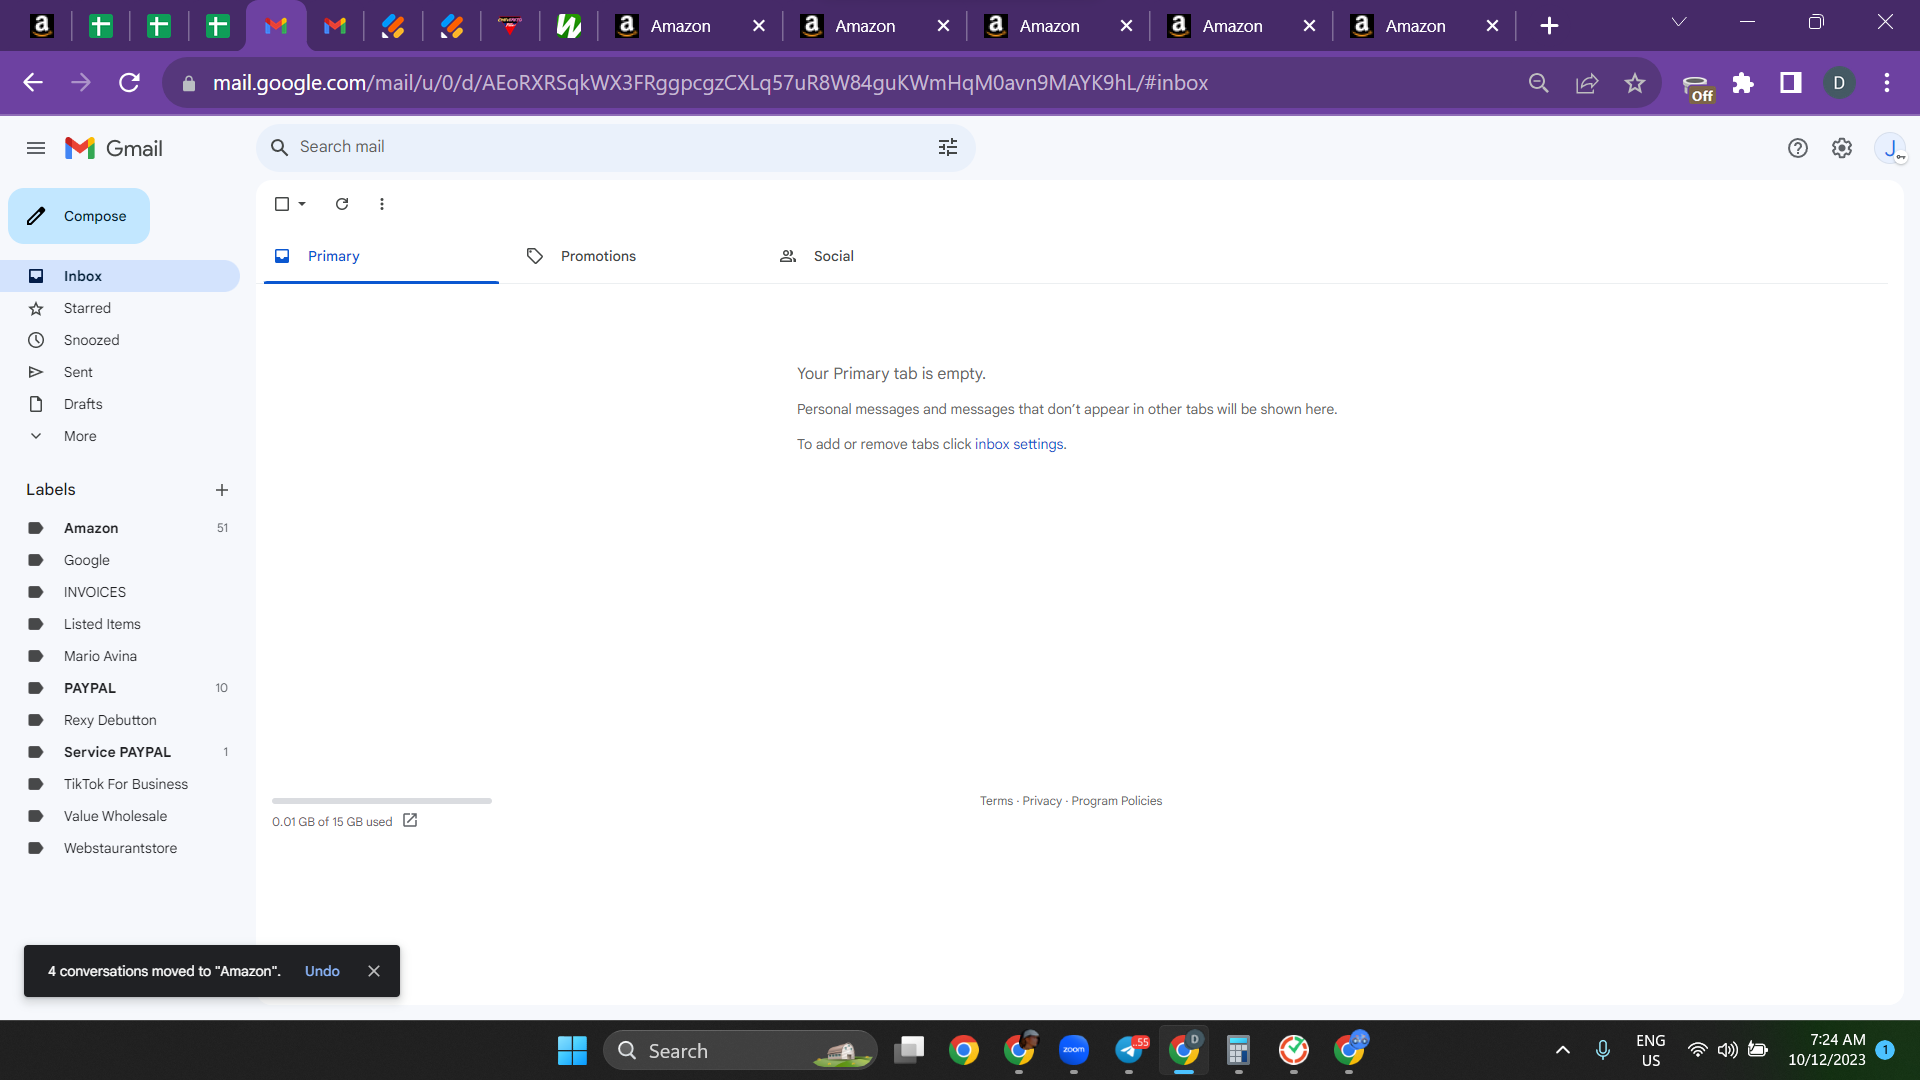The height and width of the screenshot is (1080, 1920).
Task: Open Telegram from taskbar
Action: tap(1130, 1050)
